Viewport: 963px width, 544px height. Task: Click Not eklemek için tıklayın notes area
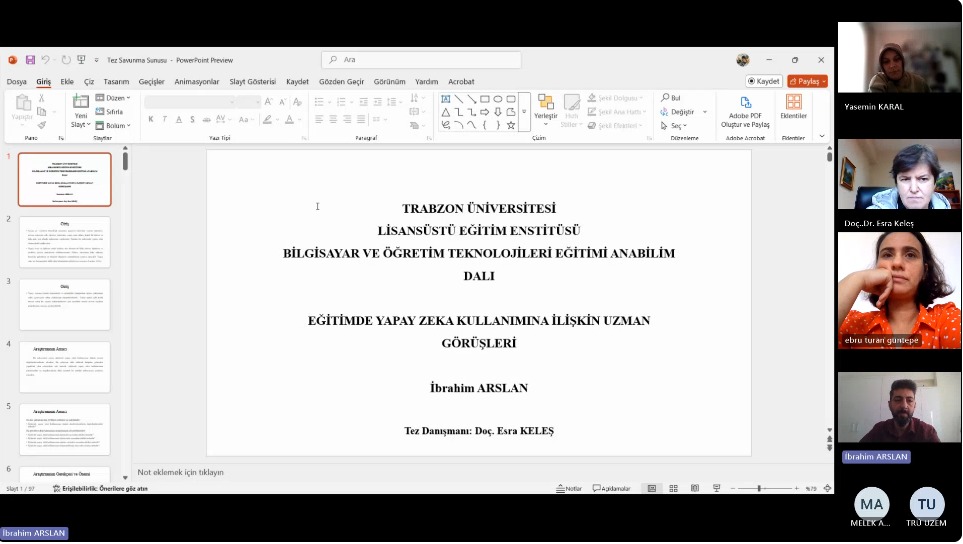pyautogui.click(x=181, y=472)
